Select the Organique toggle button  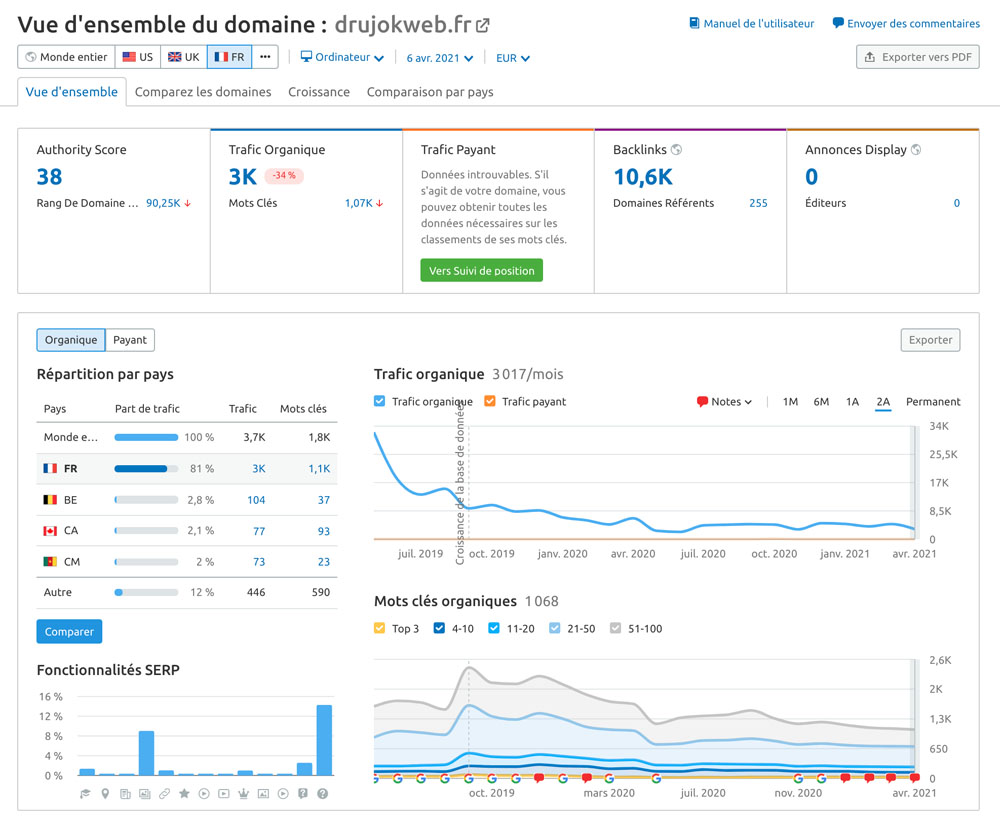click(x=71, y=340)
